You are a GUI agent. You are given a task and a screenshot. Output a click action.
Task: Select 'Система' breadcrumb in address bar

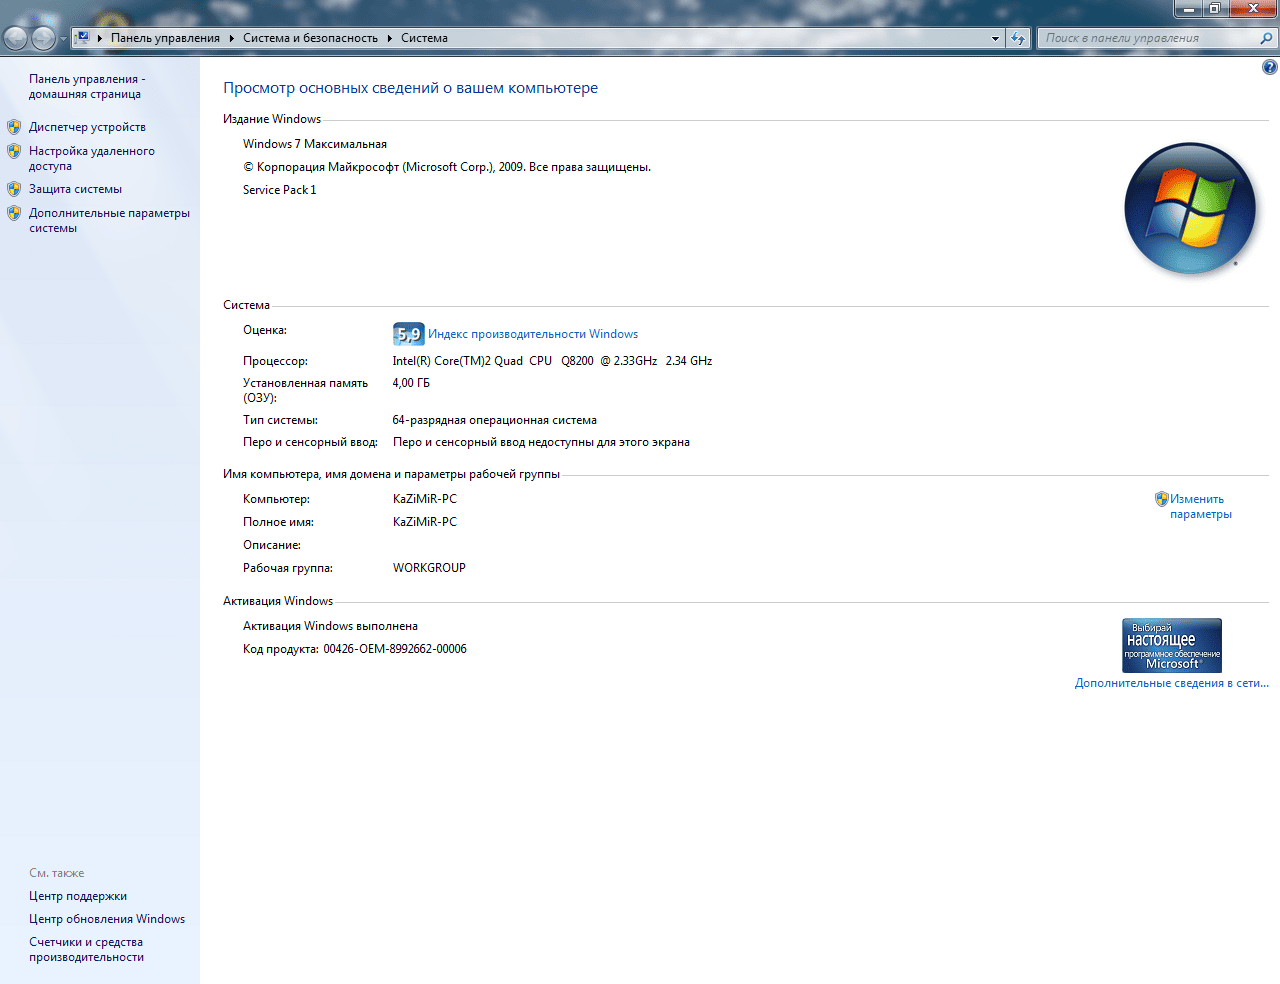pyautogui.click(x=424, y=38)
